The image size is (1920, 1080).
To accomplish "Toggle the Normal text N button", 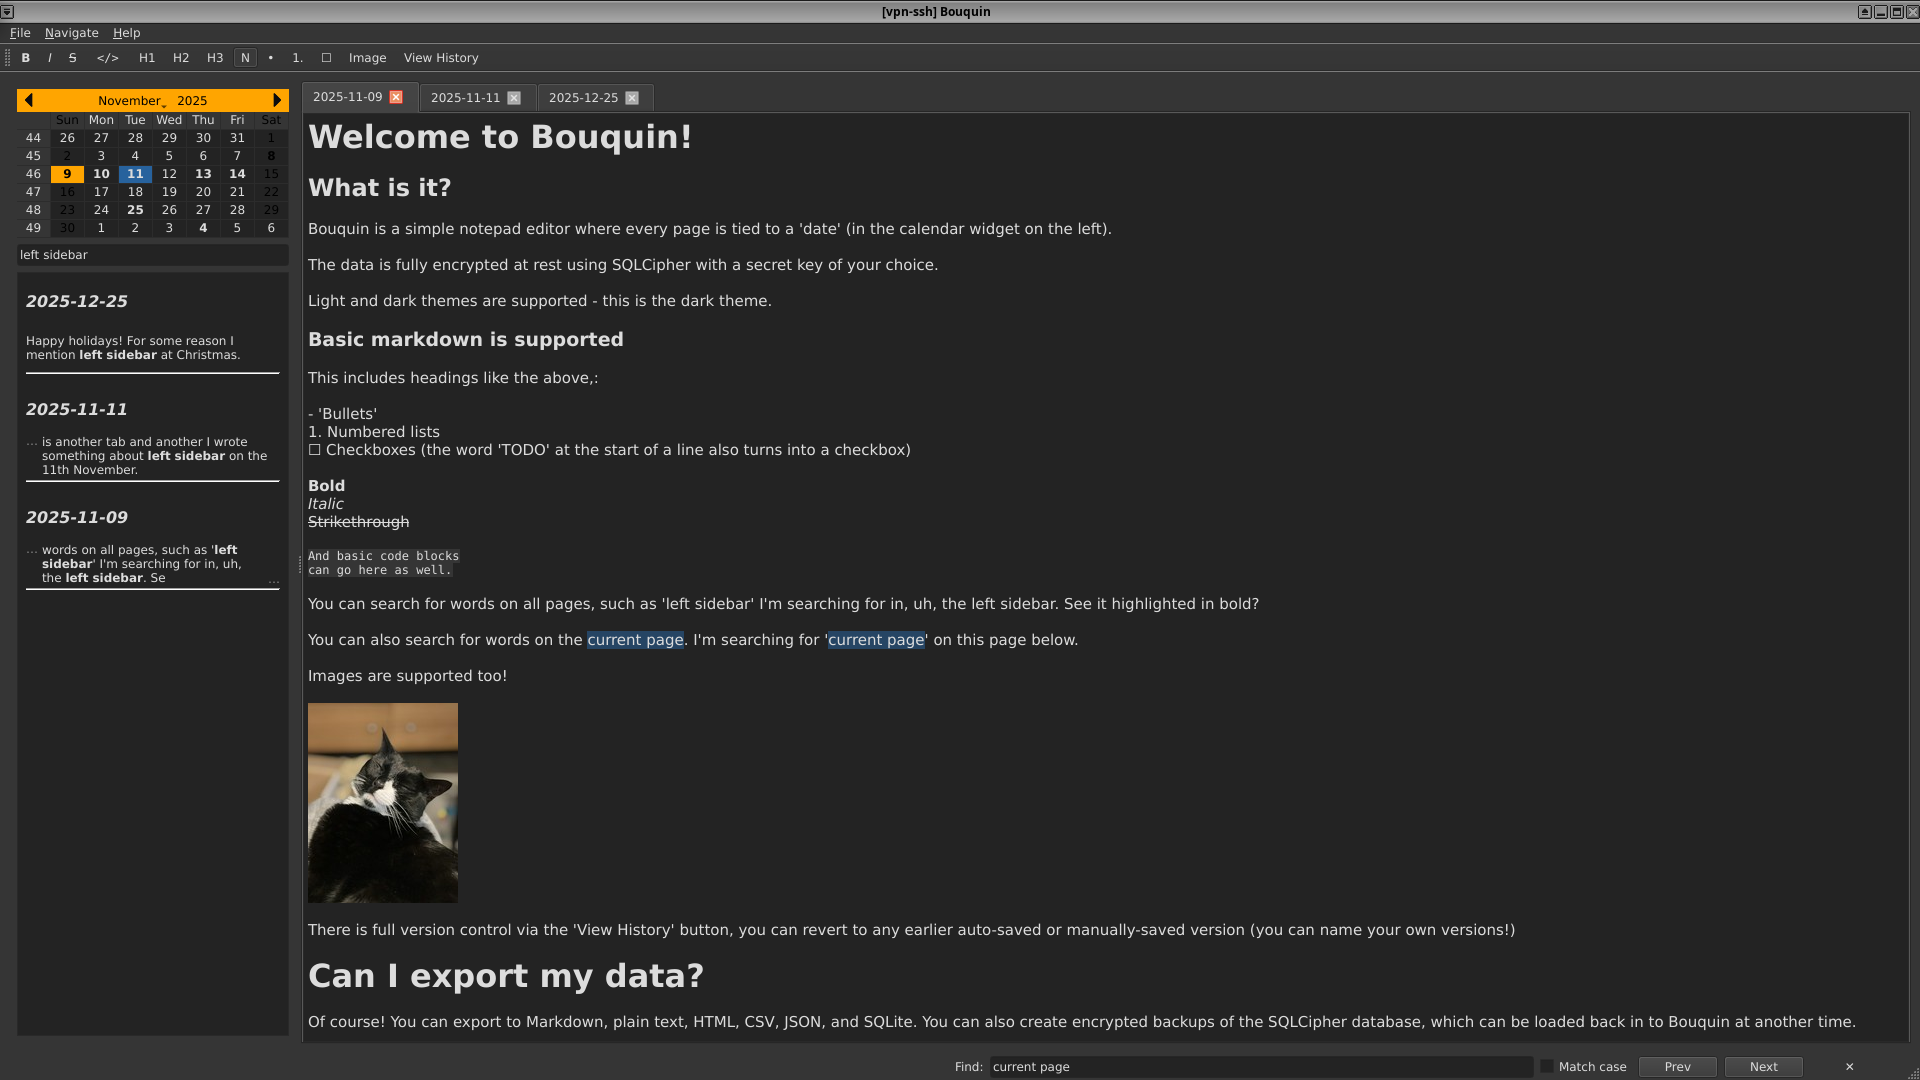I will pyautogui.click(x=245, y=58).
